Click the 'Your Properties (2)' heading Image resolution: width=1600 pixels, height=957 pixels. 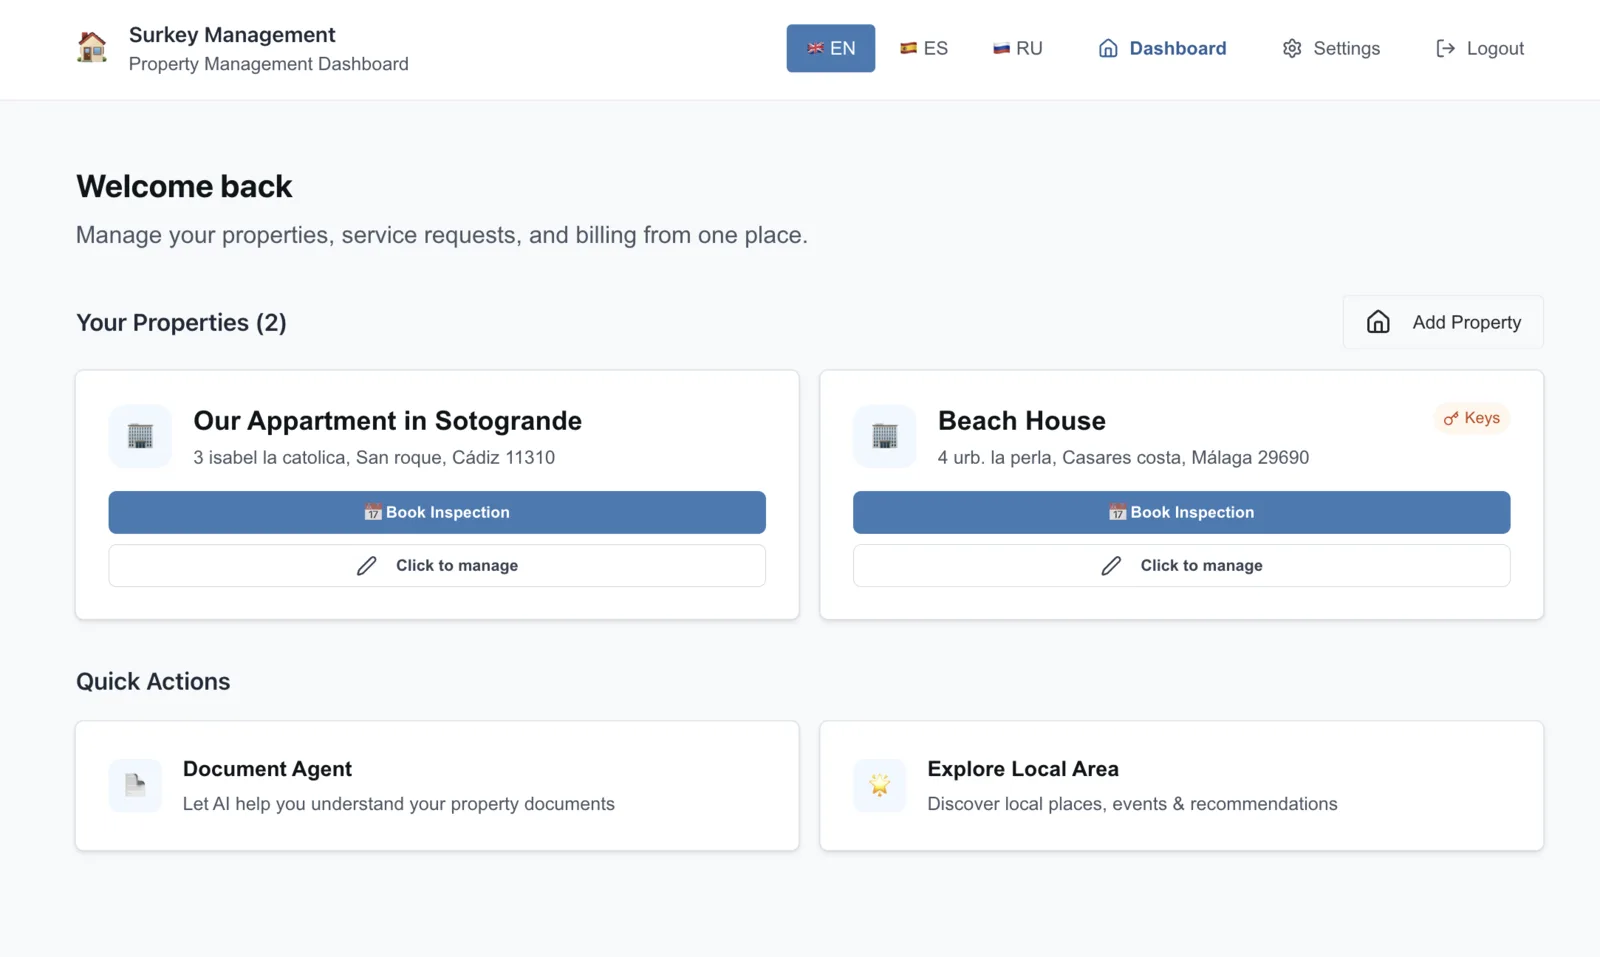point(181,323)
